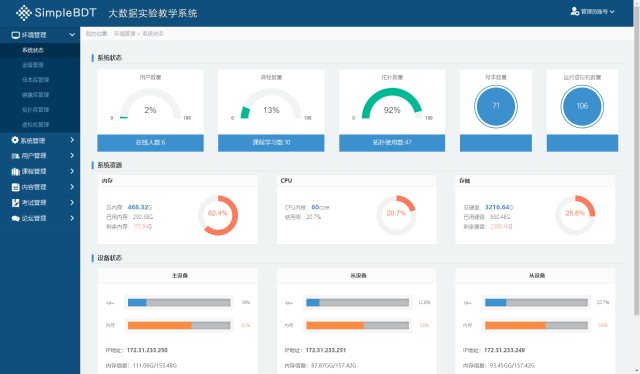Click the IP address 172.31.233.249
Viewport: 640px width, 374px height.
click(x=504, y=350)
